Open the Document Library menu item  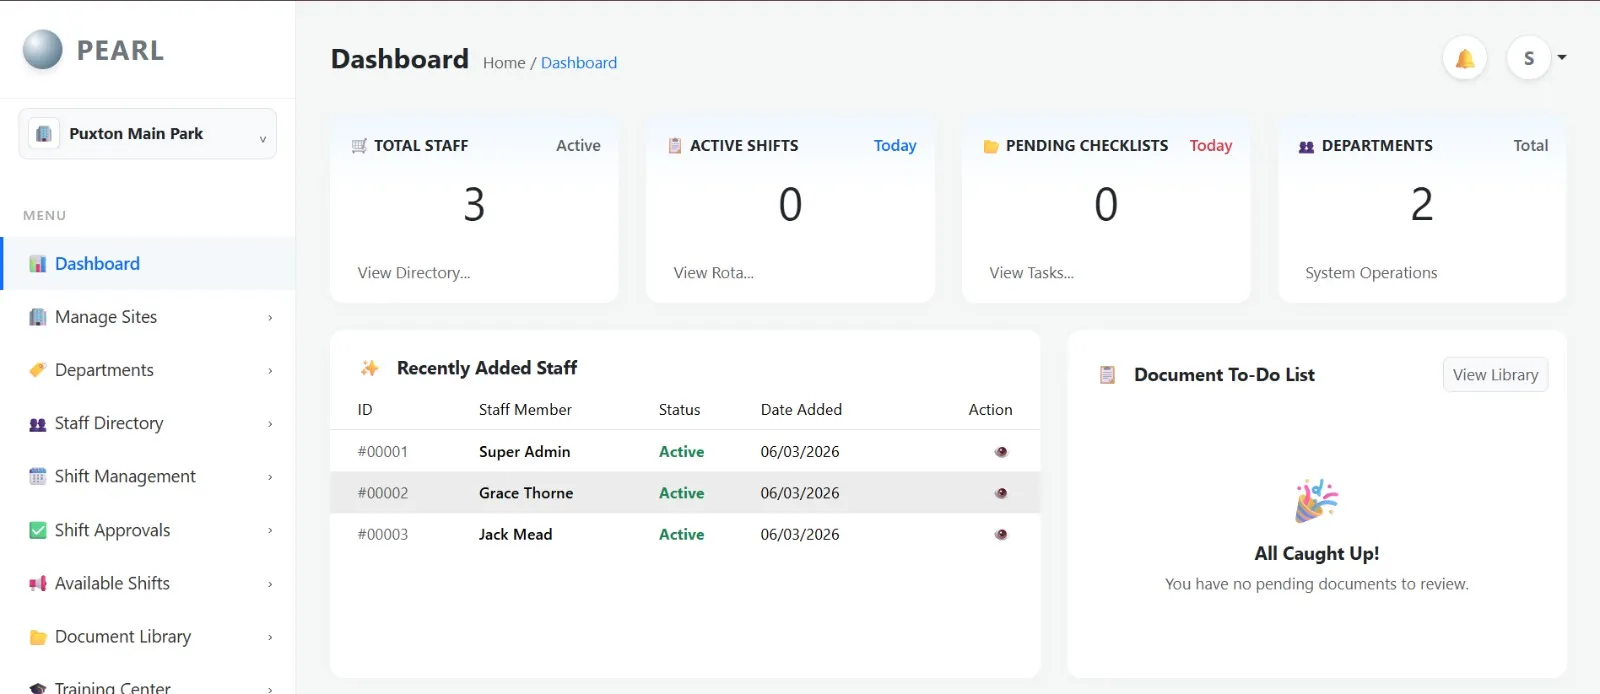pyautogui.click(x=148, y=637)
